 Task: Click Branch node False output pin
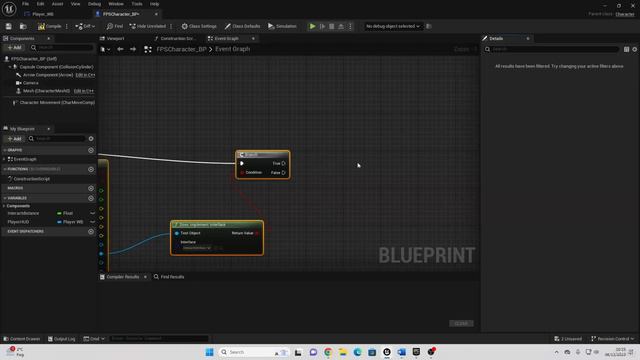tap(283, 173)
